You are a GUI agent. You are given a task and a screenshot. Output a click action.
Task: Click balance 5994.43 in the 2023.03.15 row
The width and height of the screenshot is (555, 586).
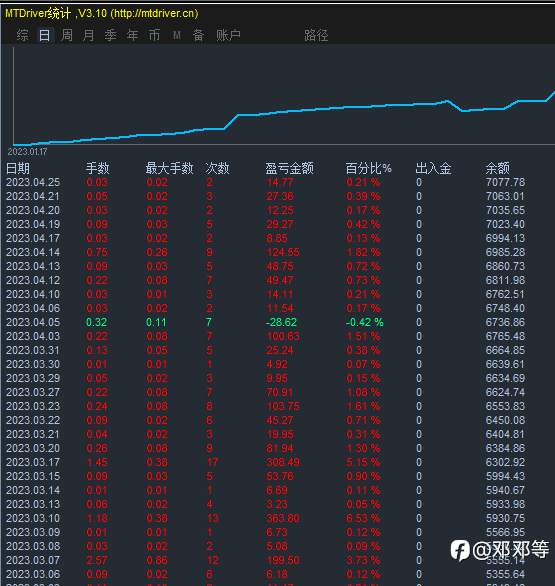point(505,476)
